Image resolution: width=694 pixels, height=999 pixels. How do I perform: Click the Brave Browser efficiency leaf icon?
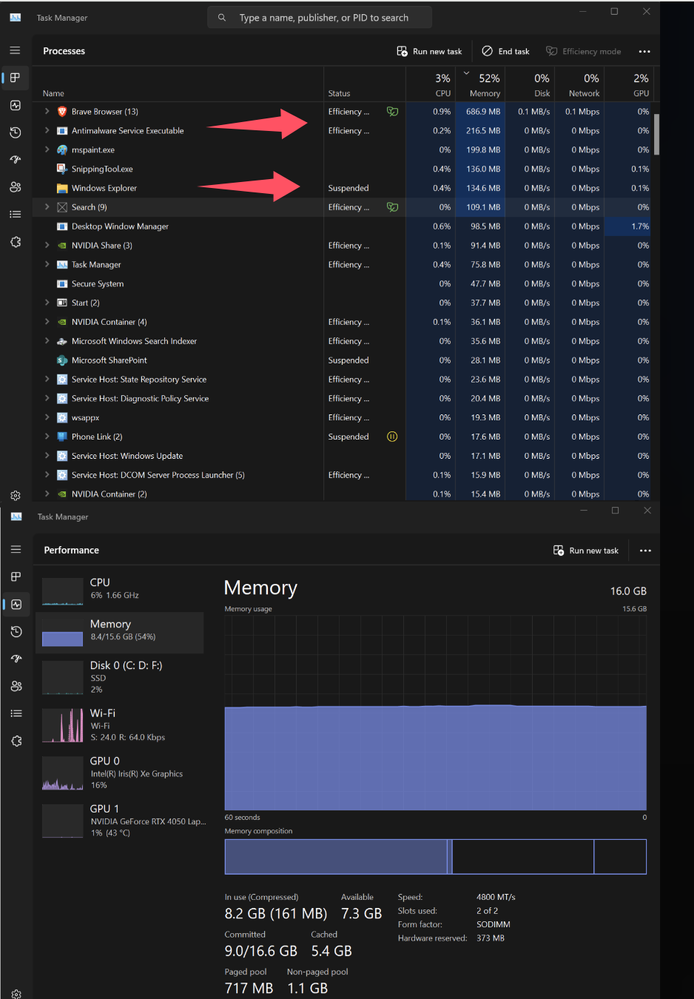point(393,111)
